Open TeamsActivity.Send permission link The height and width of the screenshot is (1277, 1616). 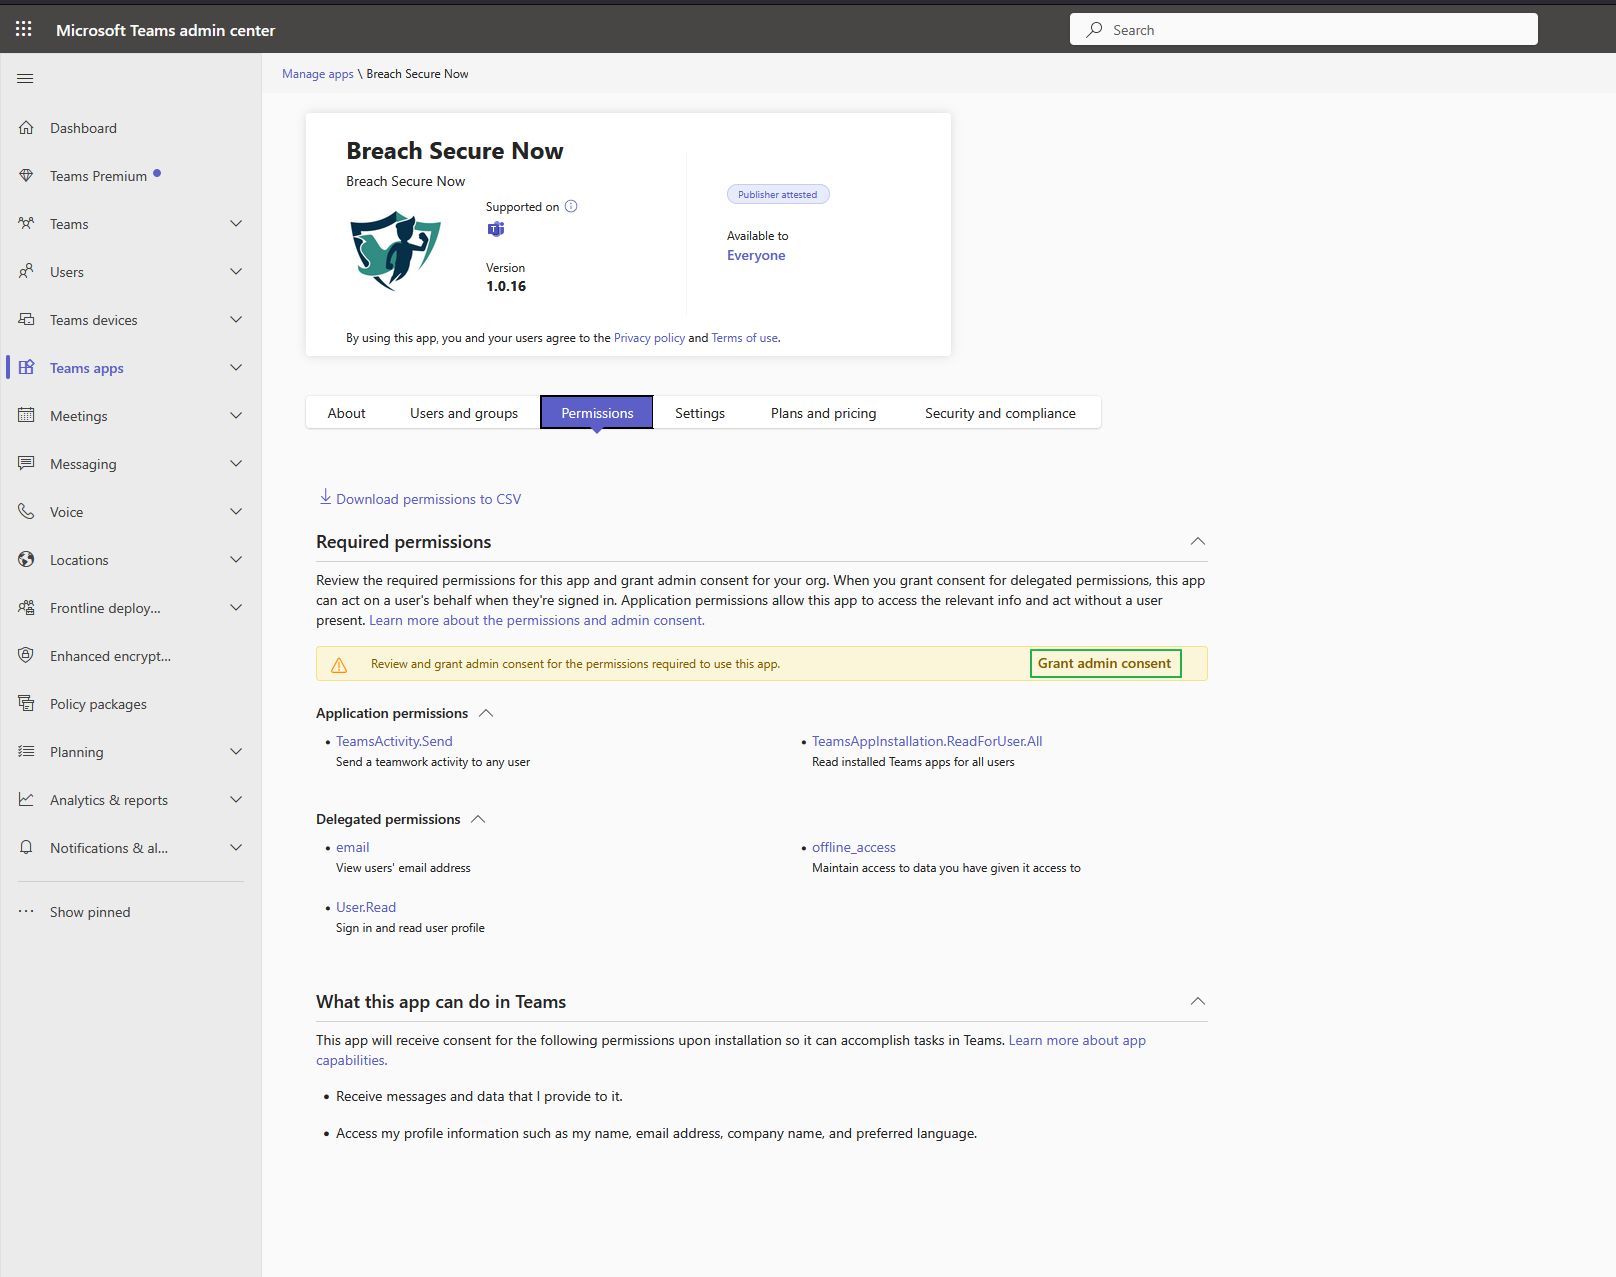pos(394,741)
